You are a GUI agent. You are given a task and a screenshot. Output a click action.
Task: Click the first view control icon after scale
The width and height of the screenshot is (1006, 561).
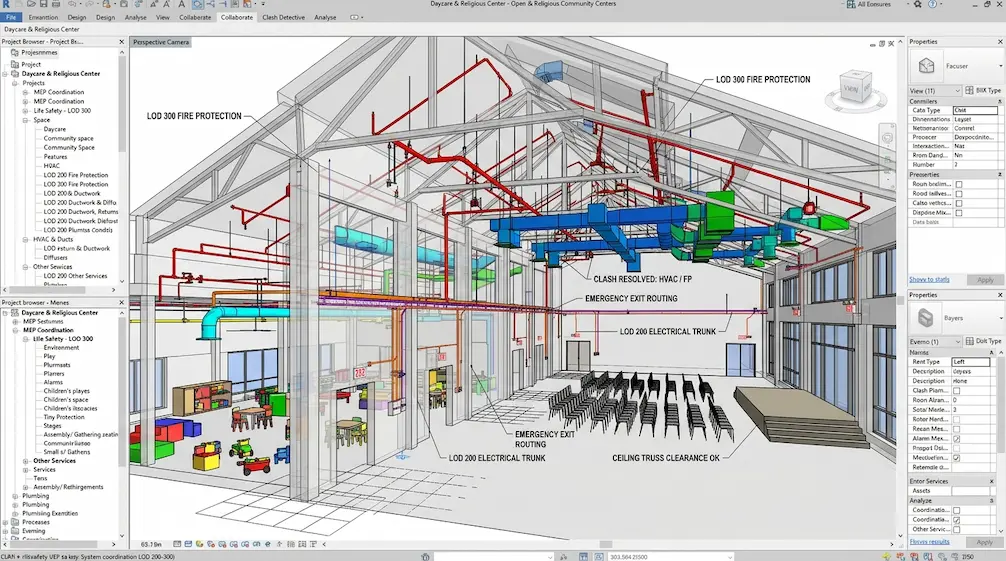pyautogui.click(x=177, y=544)
